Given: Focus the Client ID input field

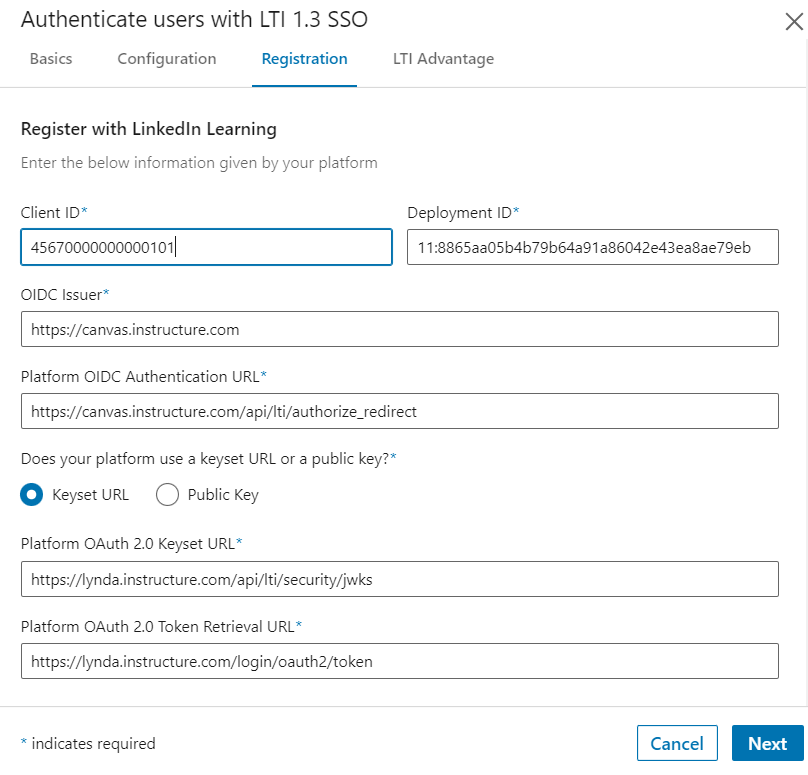Looking at the screenshot, I should [207, 247].
